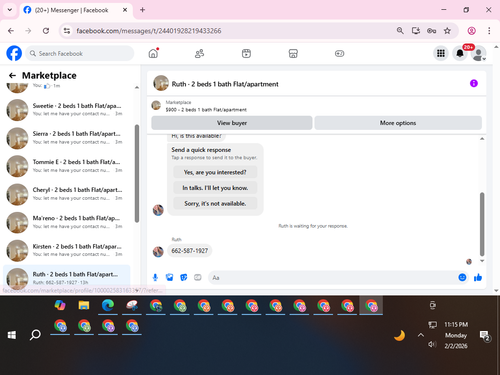Image resolution: width=500 pixels, height=375 pixels.
Task: Send a thumbs-up like
Action: [x=478, y=277]
